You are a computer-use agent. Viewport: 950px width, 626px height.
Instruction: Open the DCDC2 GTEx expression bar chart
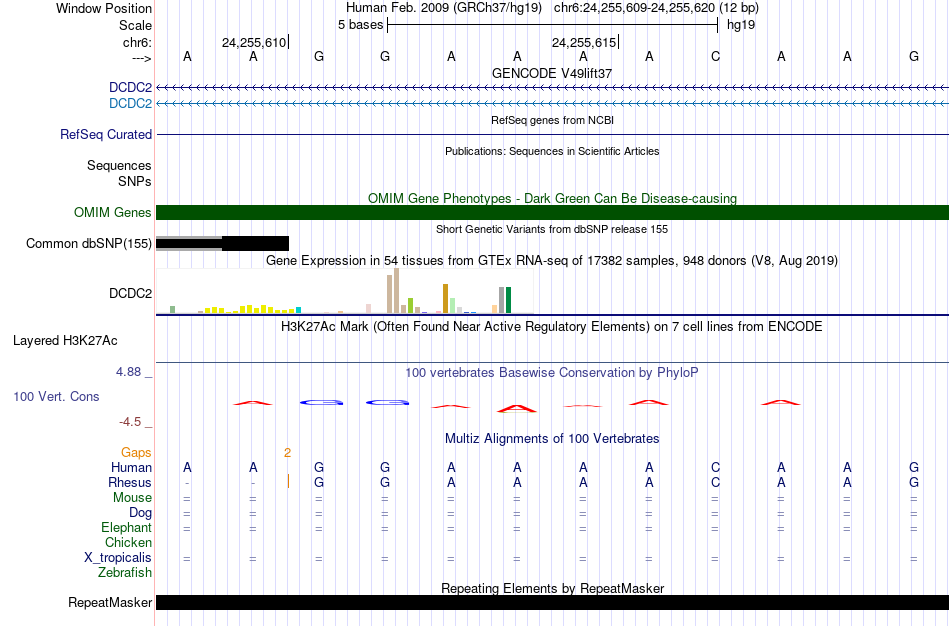[x=345, y=291]
